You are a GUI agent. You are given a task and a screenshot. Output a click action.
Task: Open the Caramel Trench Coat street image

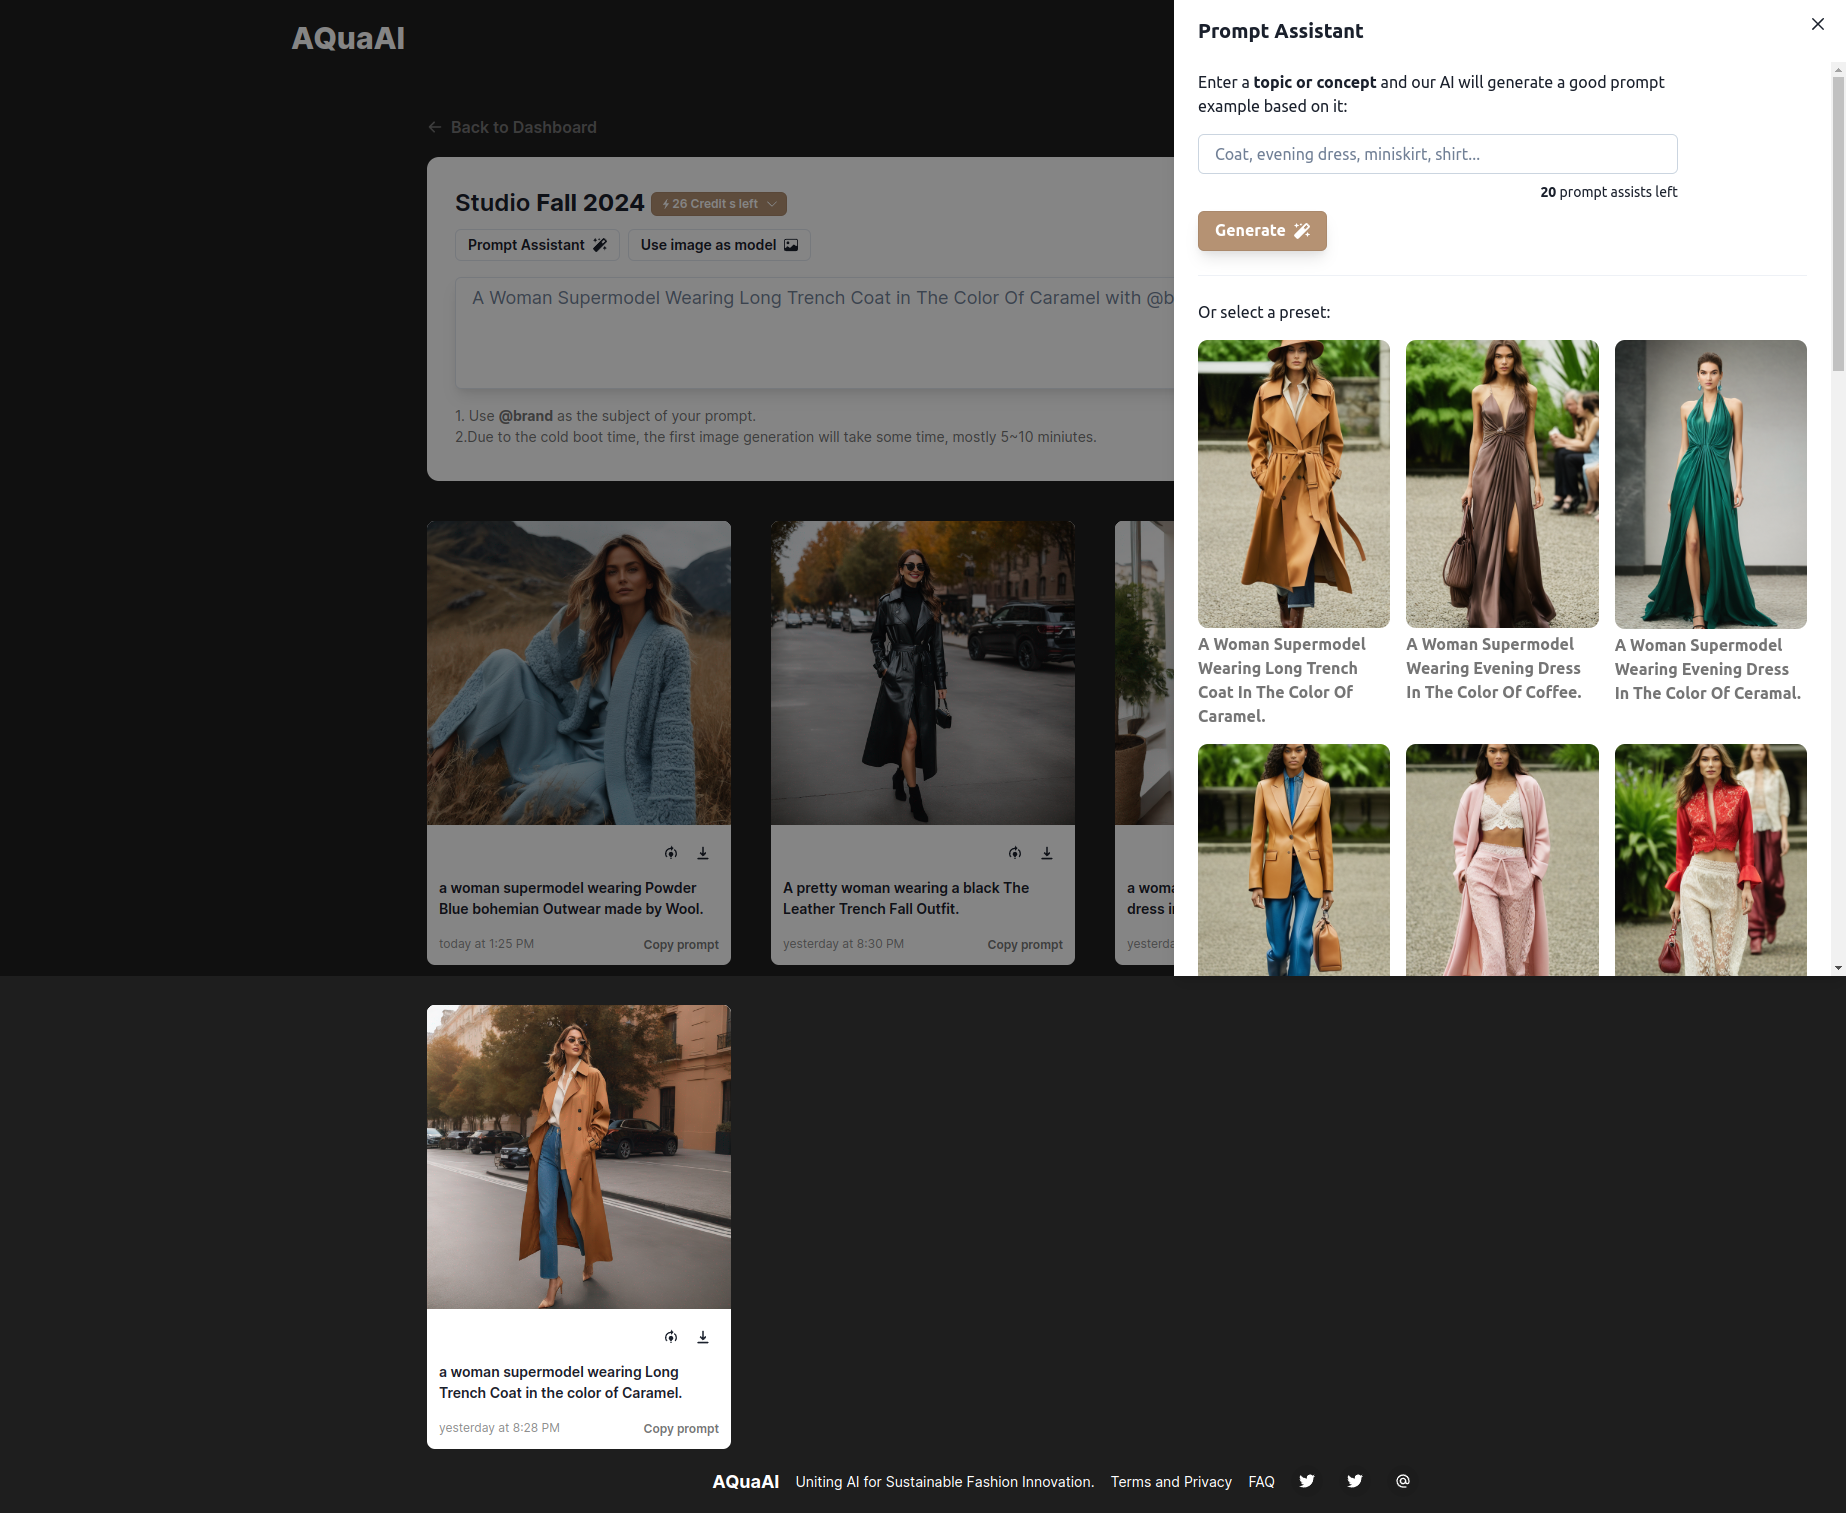pos(579,1157)
